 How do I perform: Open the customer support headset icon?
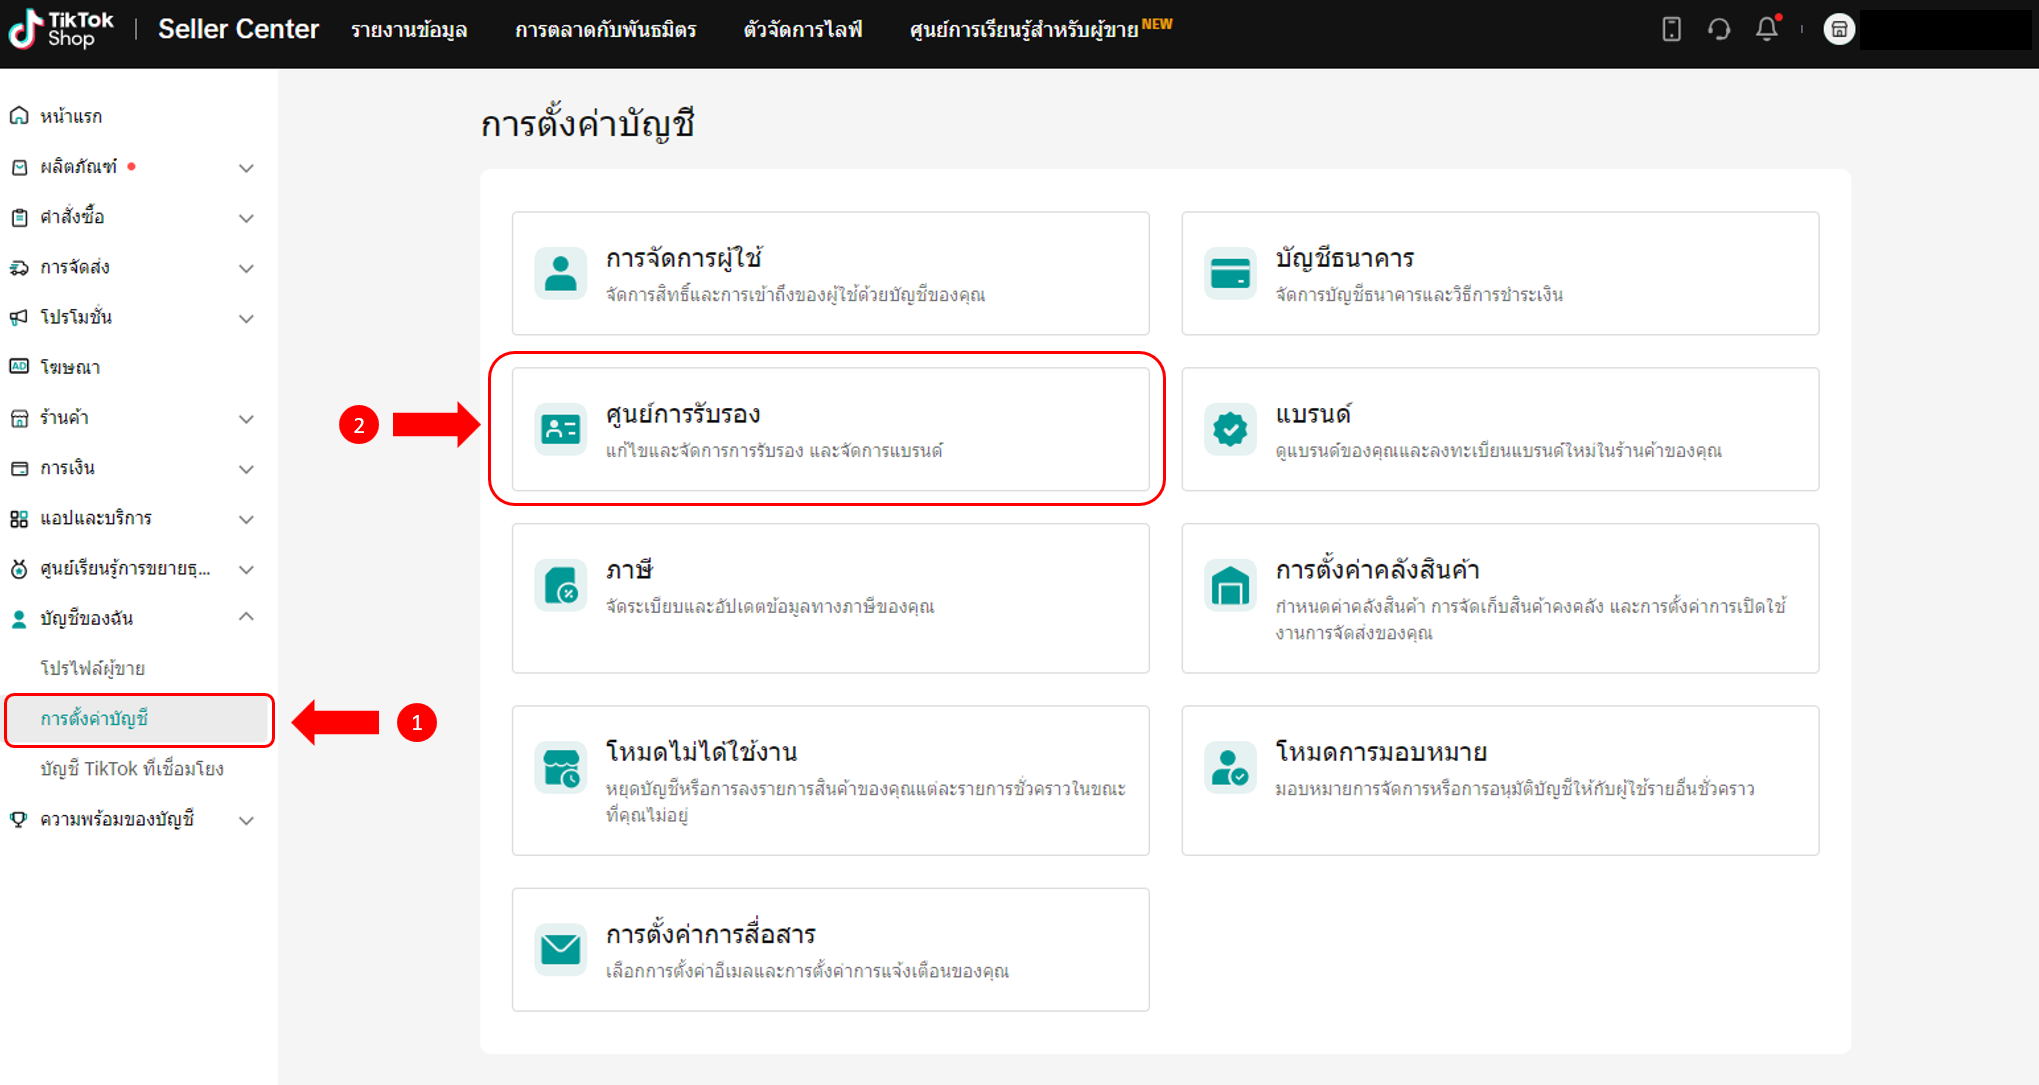coord(1719,29)
